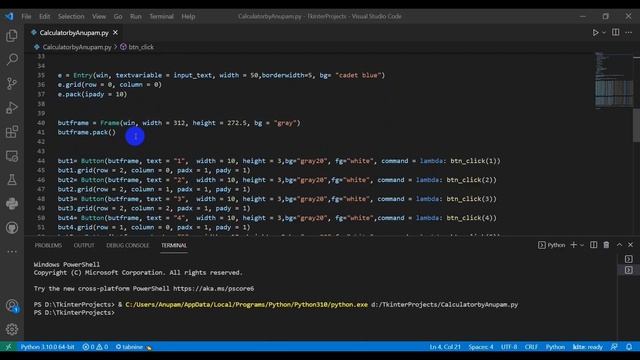Open the Run menu
The height and width of the screenshot is (360, 640).
pyautogui.click(x=136, y=16)
